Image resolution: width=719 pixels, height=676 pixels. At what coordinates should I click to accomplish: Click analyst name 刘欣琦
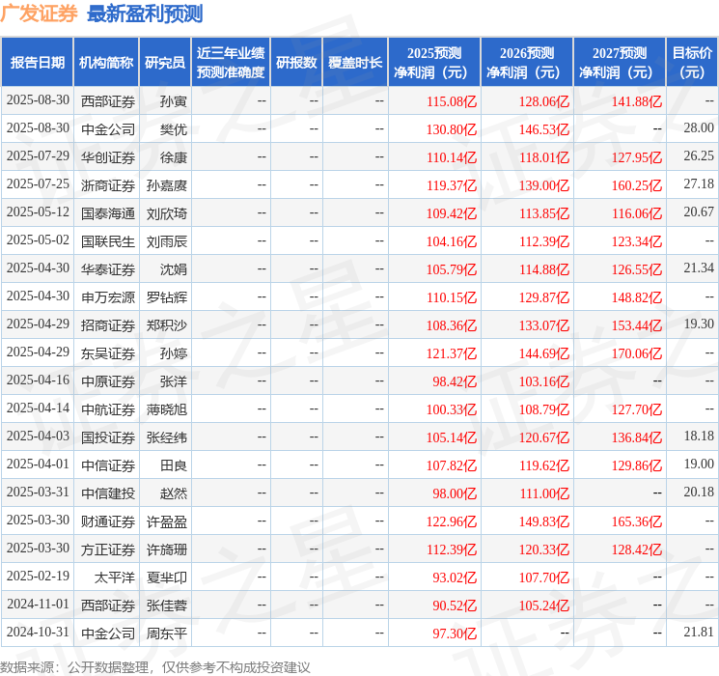(x=166, y=214)
